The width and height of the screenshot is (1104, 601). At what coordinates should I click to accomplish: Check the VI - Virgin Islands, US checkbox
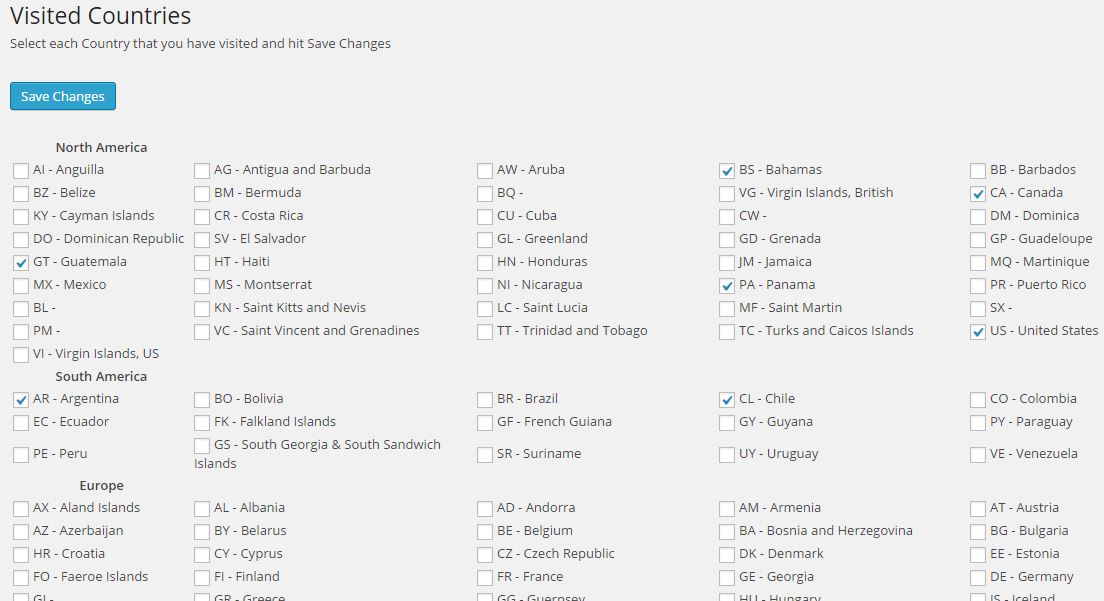pos(21,355)
